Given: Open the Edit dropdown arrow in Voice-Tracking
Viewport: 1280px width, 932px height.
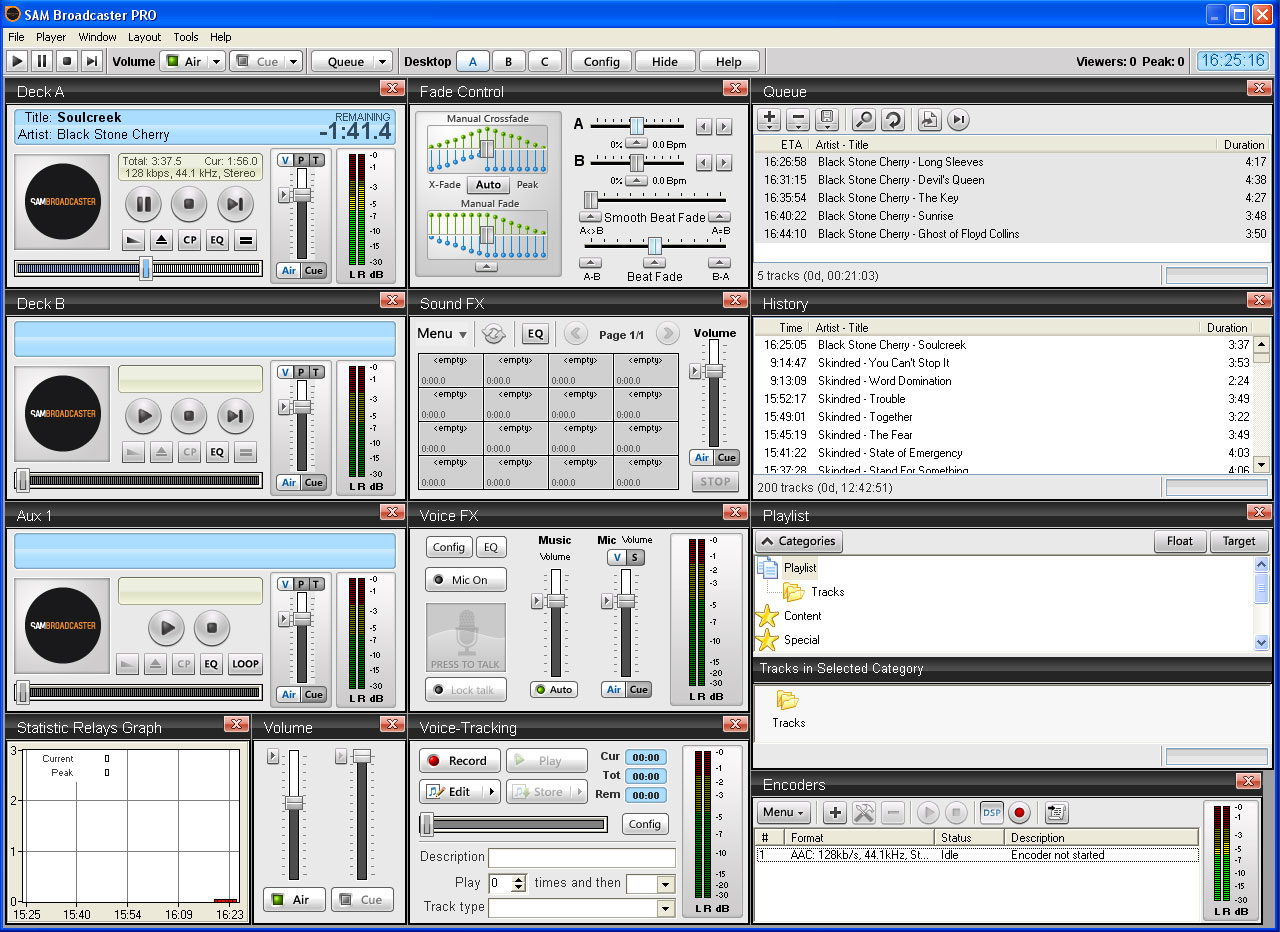Looking at the screenshot, I should 490,792.
